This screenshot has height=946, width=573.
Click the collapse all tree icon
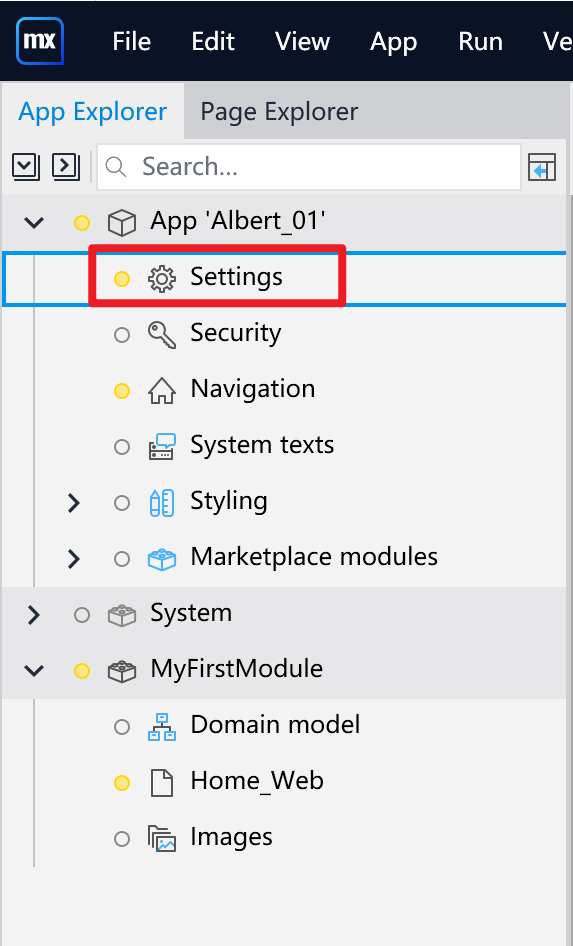click(26, 167)
